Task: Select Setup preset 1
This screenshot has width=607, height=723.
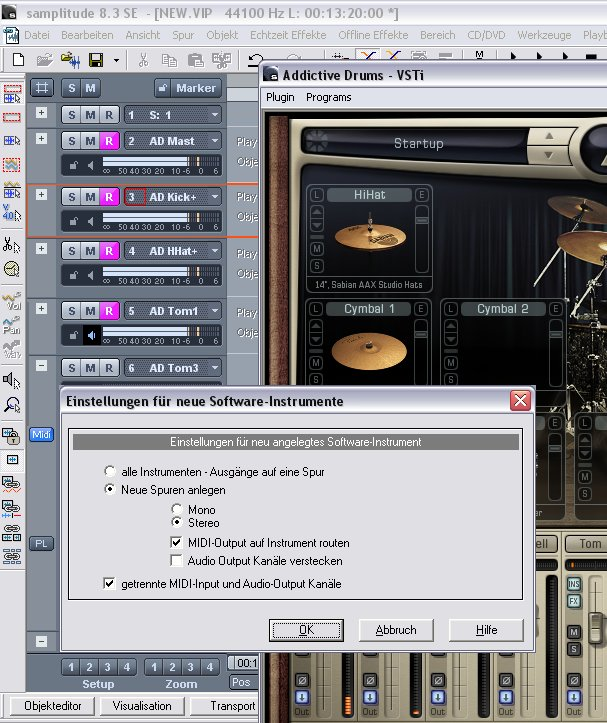Action: pos(71,667)
